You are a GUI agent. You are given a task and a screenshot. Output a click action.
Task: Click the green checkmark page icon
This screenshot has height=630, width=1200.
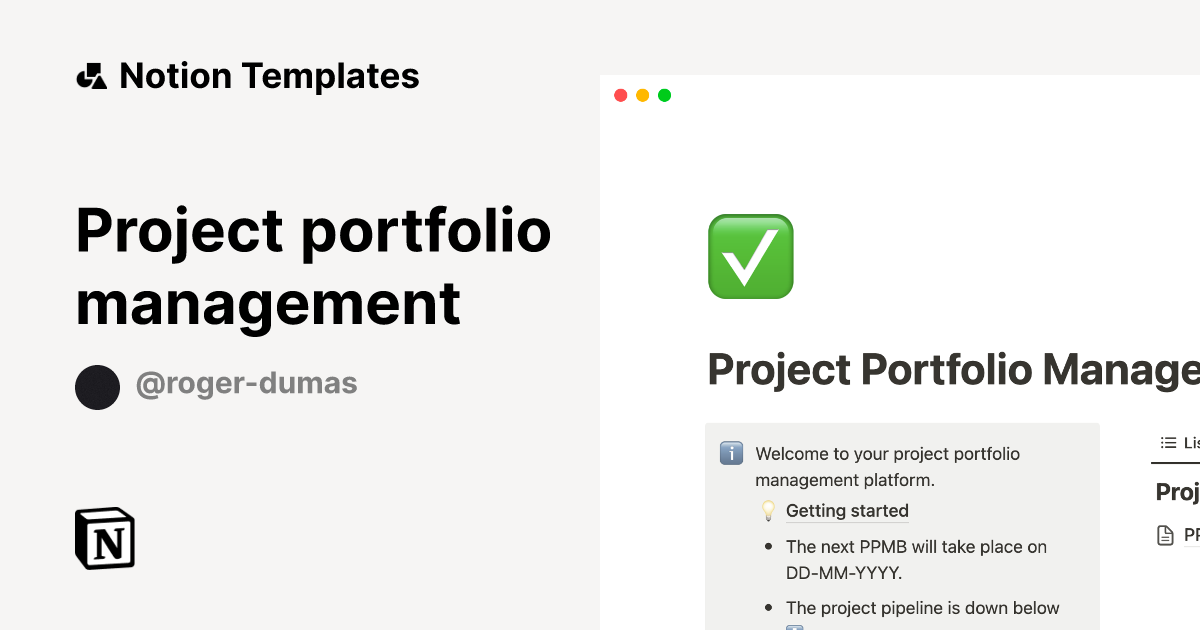[750, 256]
